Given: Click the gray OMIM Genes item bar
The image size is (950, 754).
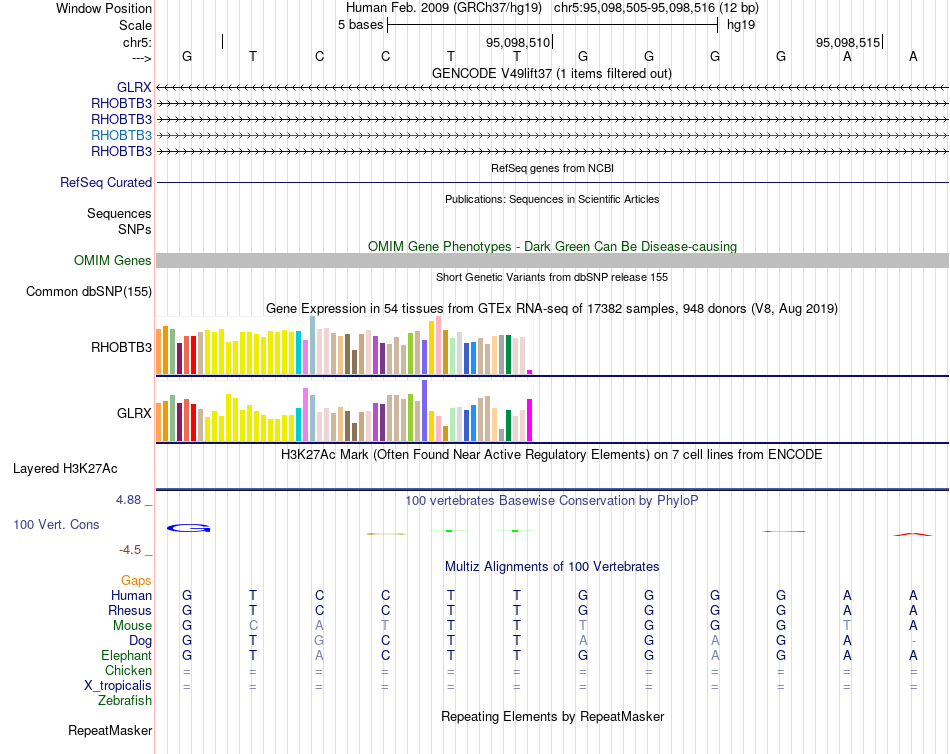Looking at the screenshot, I should (x=552, y=261).
